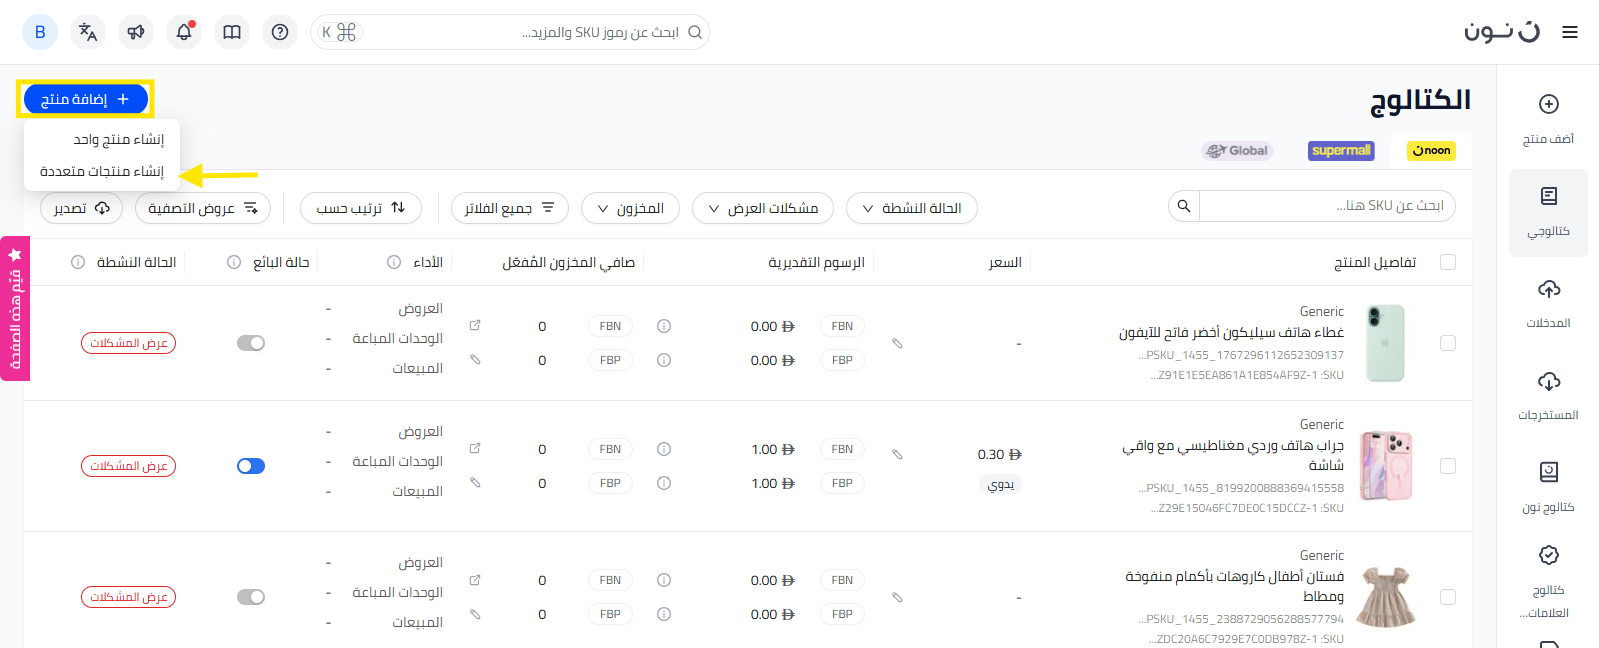Click عرض المشكلات for فستان أطفال كاروهات
Image resolution: width=1599 pixels, height=648 pixels.
(x=129, y=597)
